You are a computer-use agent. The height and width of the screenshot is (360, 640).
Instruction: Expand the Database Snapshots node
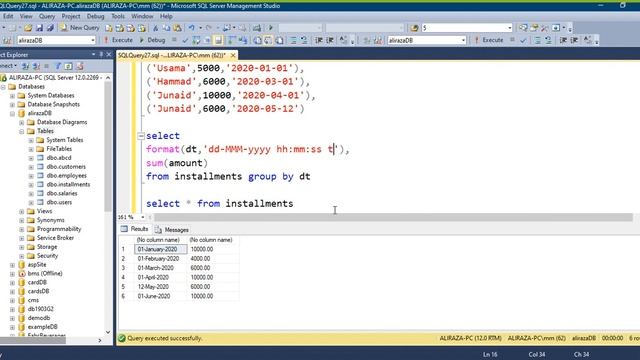pyautogui.click(x=12, y=104)
